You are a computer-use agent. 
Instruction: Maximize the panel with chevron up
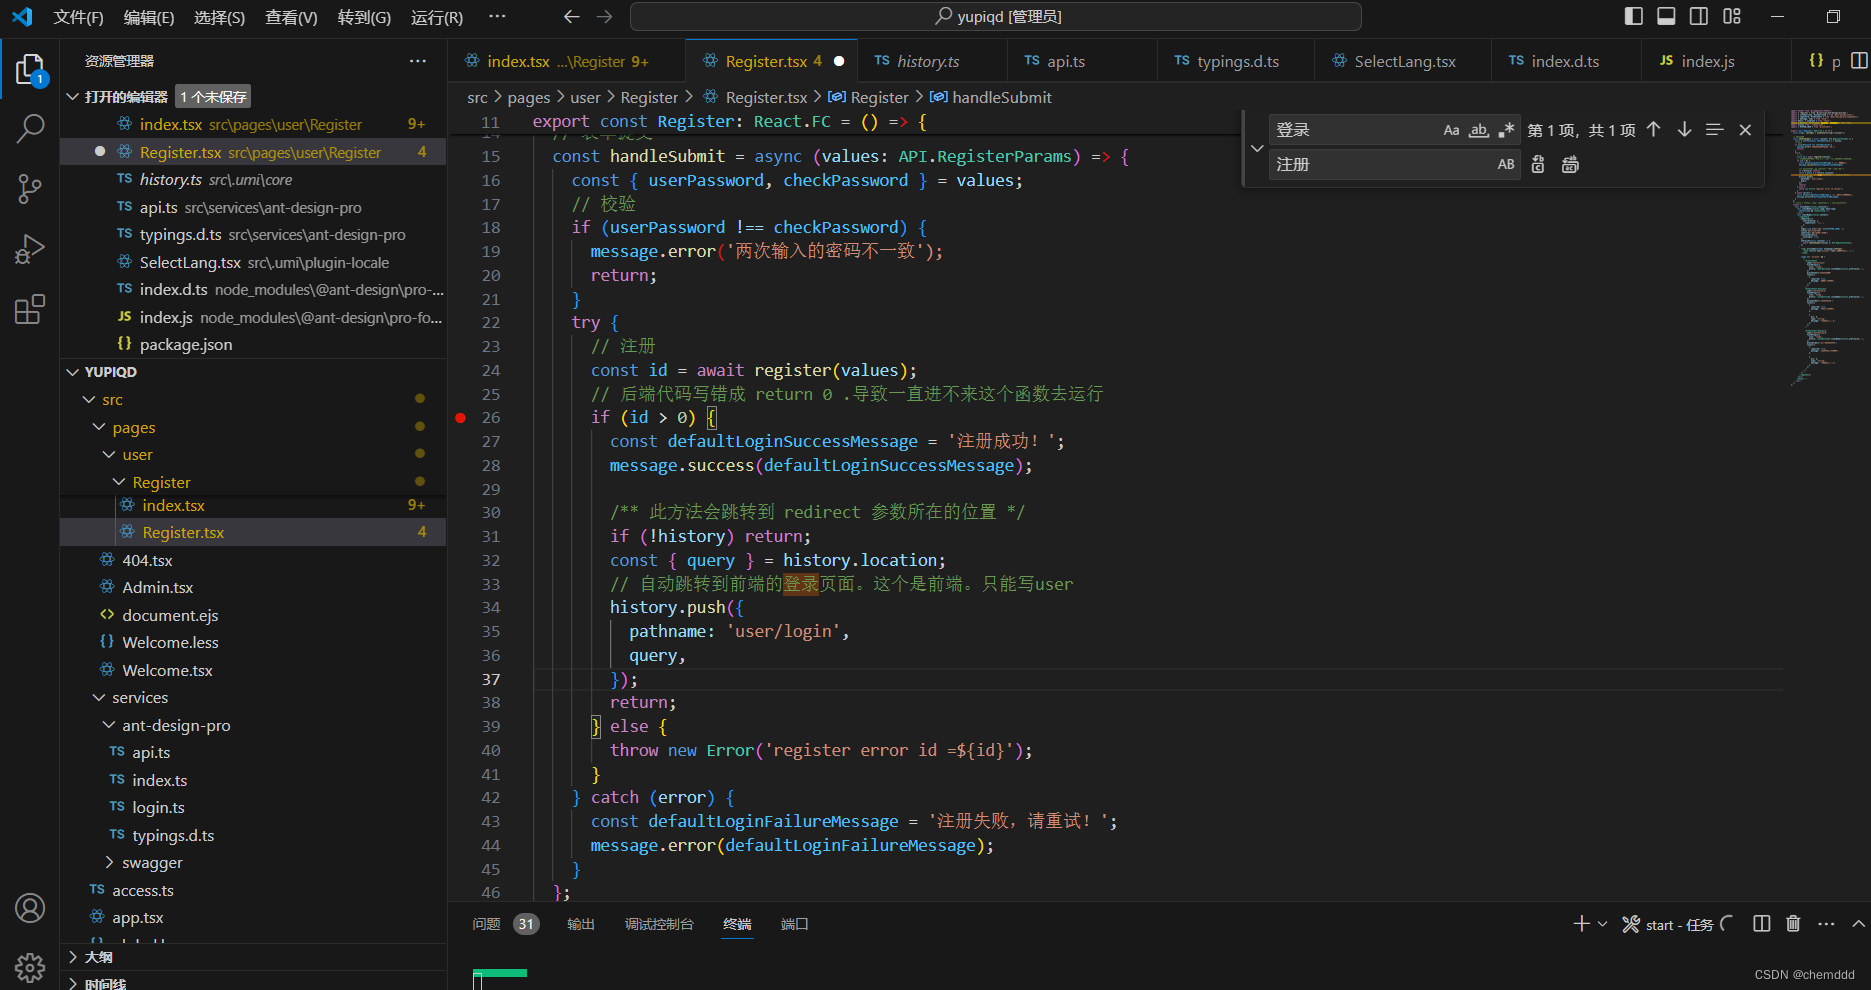[1858, 924]
